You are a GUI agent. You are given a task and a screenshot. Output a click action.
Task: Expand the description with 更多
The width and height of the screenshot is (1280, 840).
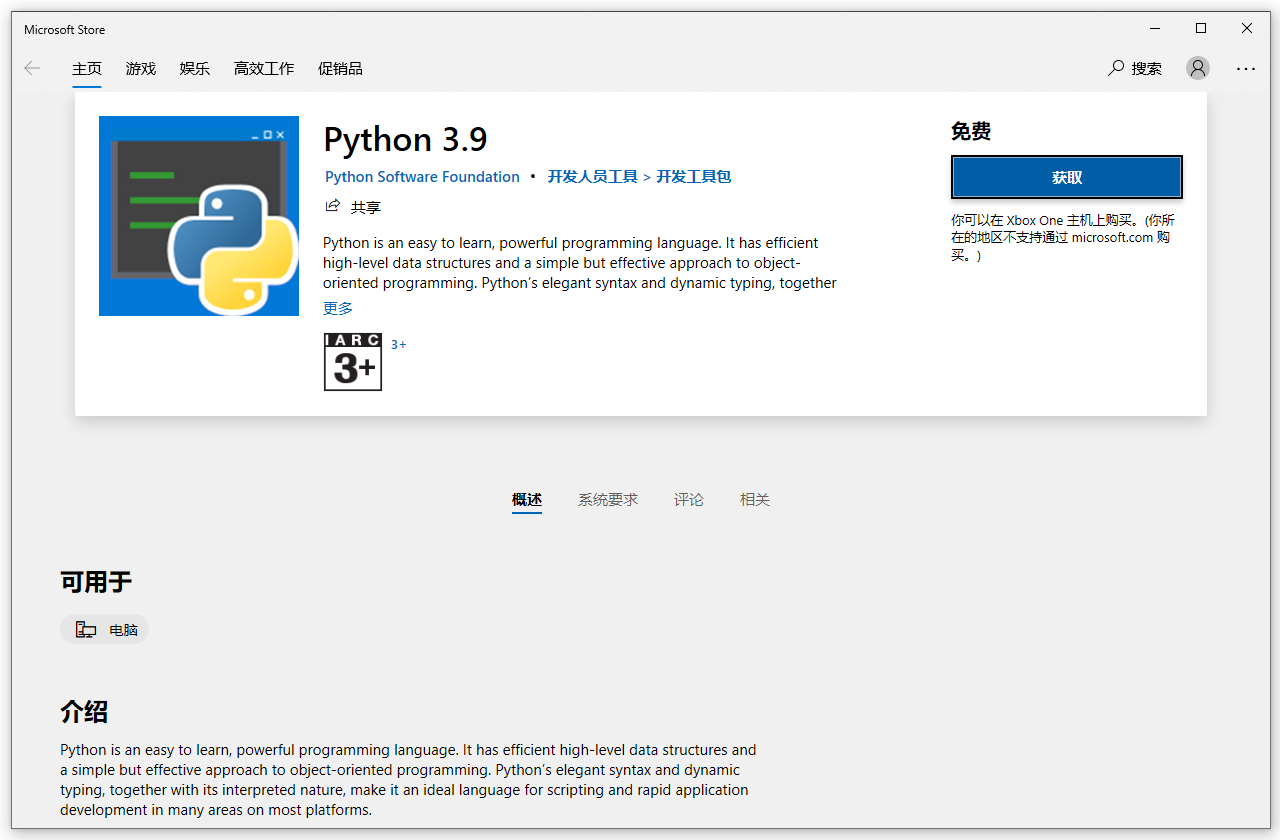coord(337,308)
